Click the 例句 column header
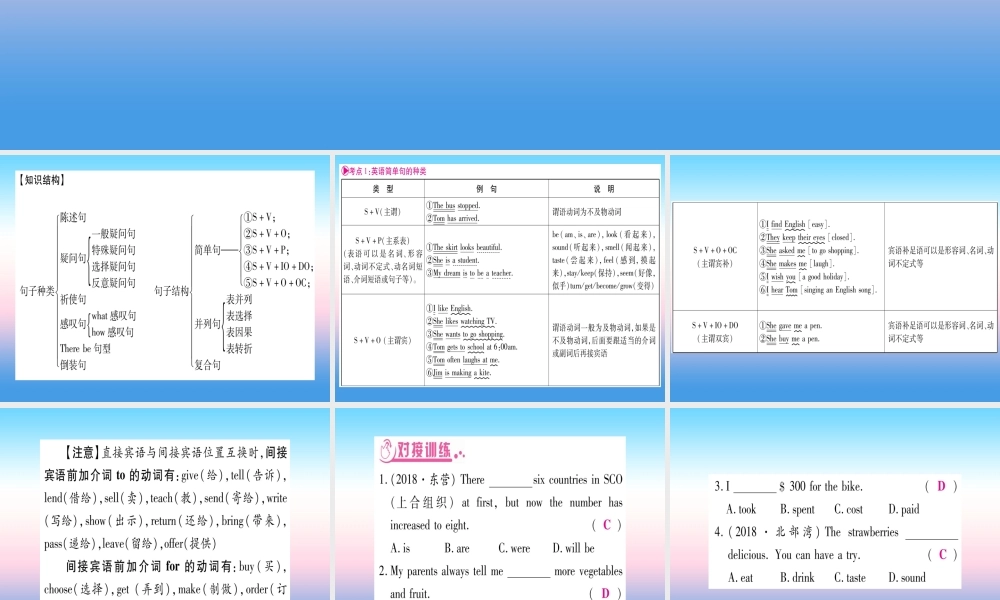Viewport: 1000px width, 600px height. click(486, 189)
